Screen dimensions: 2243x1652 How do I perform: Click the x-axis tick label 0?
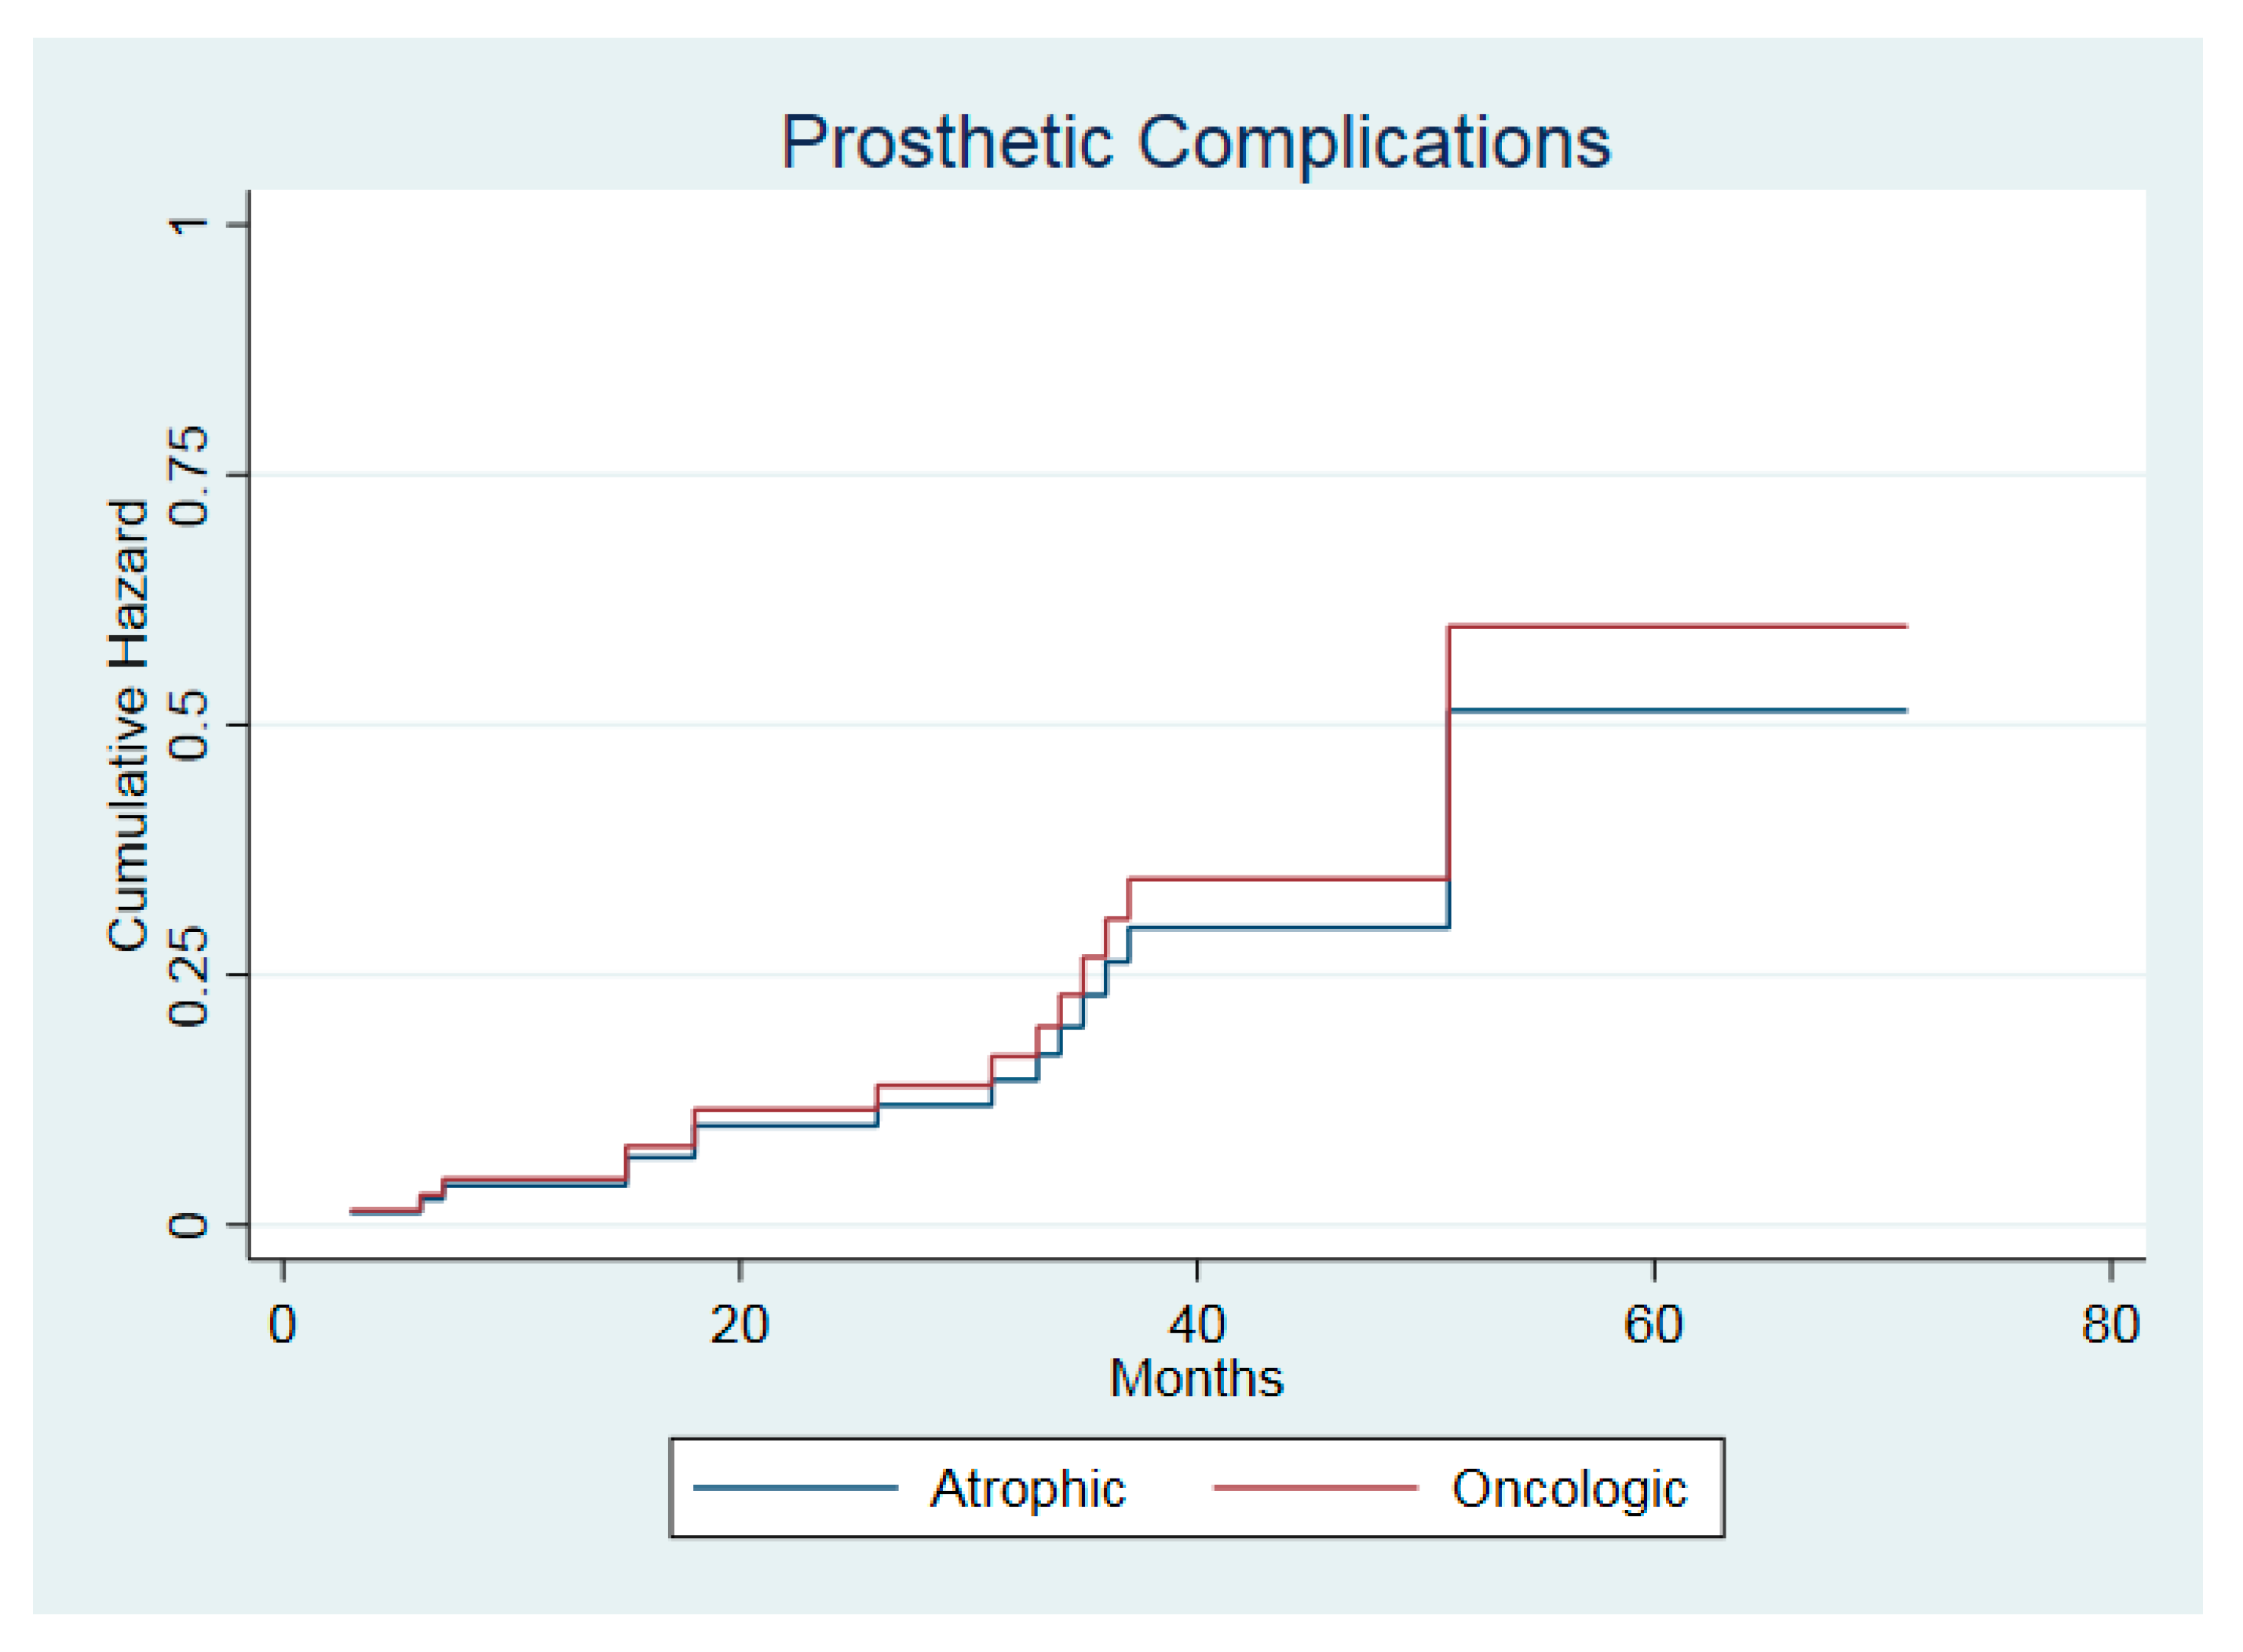click(282, 1326)
